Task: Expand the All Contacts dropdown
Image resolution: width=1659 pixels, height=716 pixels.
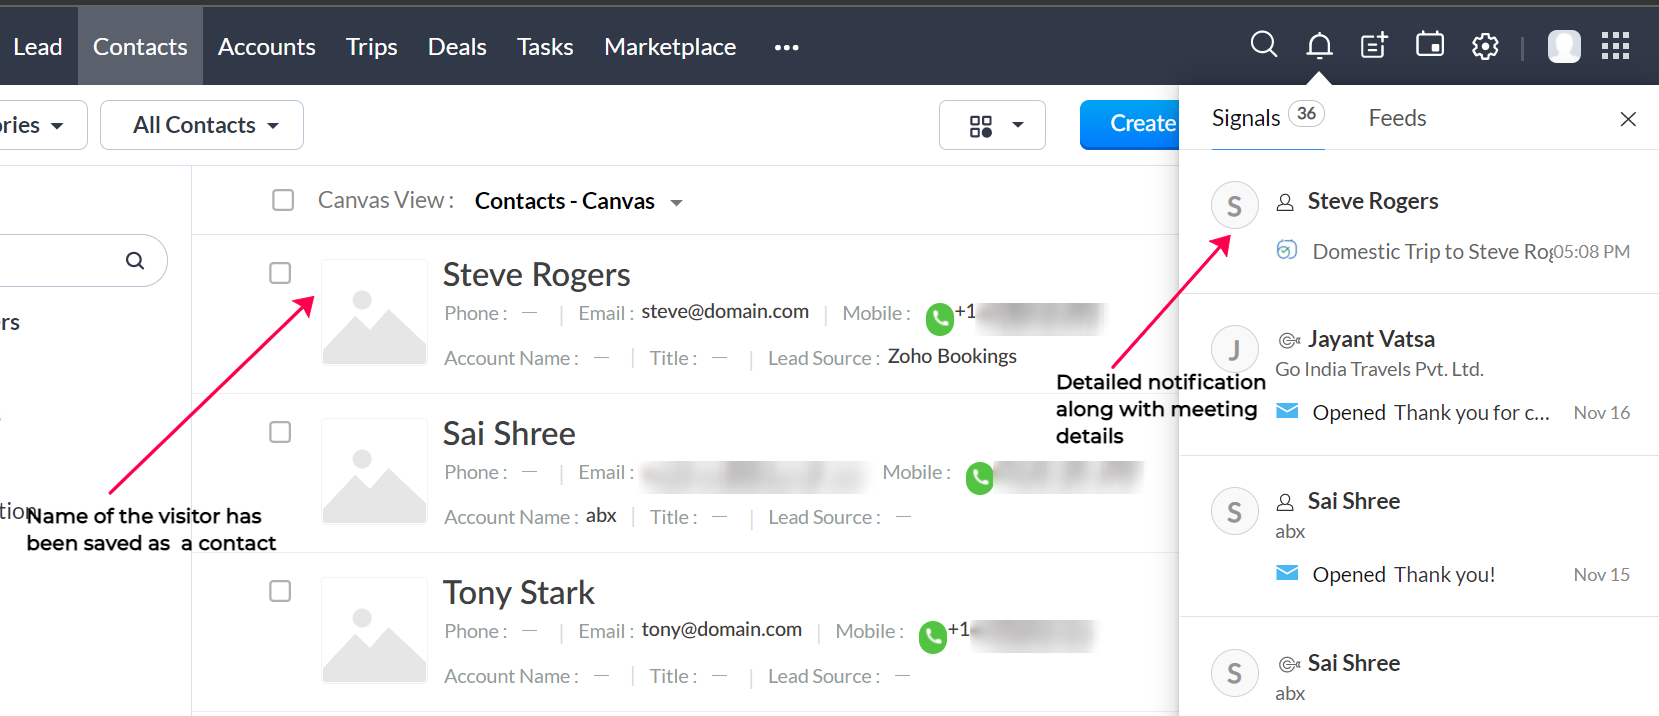Action: 202,125
